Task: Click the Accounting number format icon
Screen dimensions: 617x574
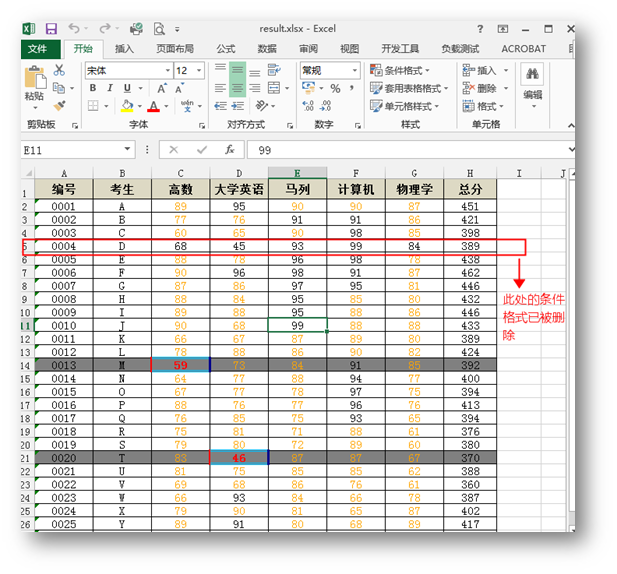Action: coord(308,88)
